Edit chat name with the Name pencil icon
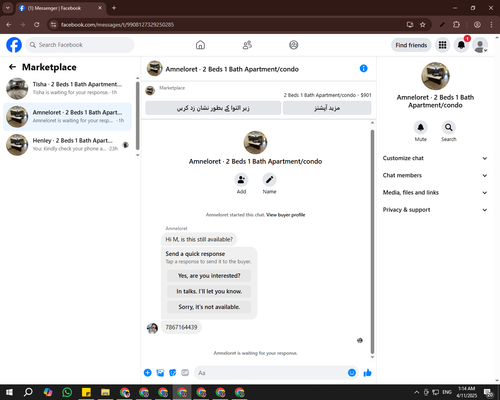The image size is (500, 400). click(x=269, y=180)
